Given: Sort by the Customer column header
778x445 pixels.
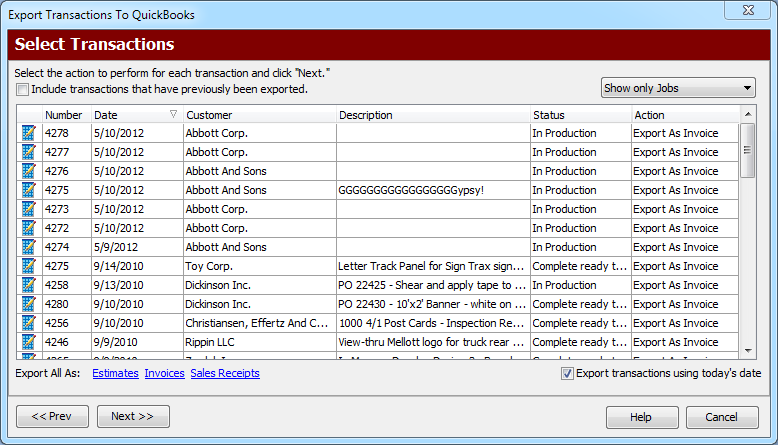Looking at the screenshot, I should click(x=259, y=115).
